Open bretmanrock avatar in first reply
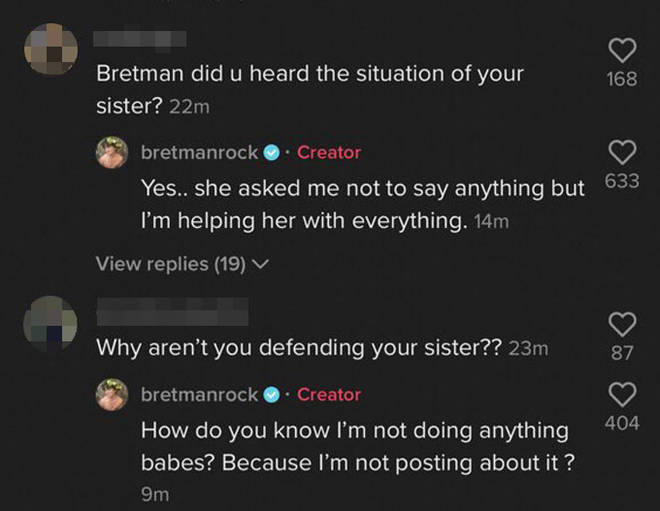 click(111, 153)
